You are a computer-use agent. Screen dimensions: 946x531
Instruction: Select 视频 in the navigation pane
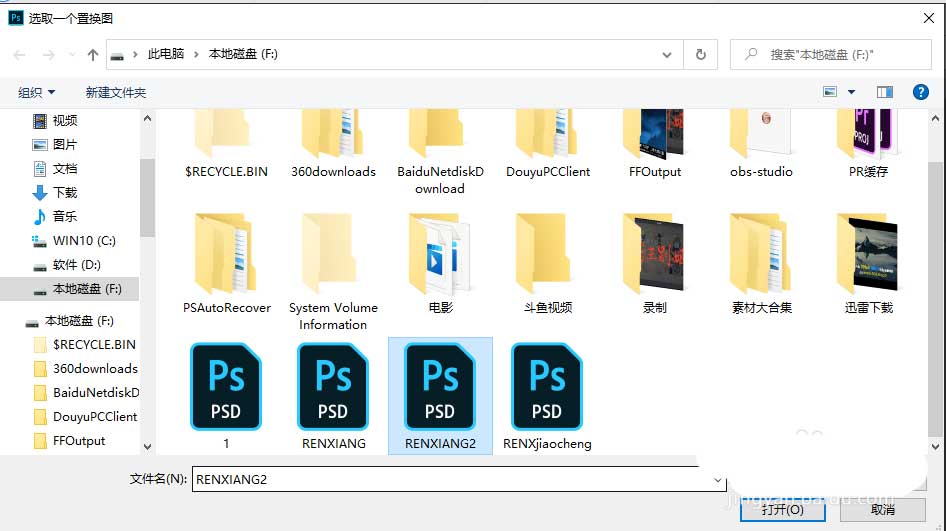point(65,121)
